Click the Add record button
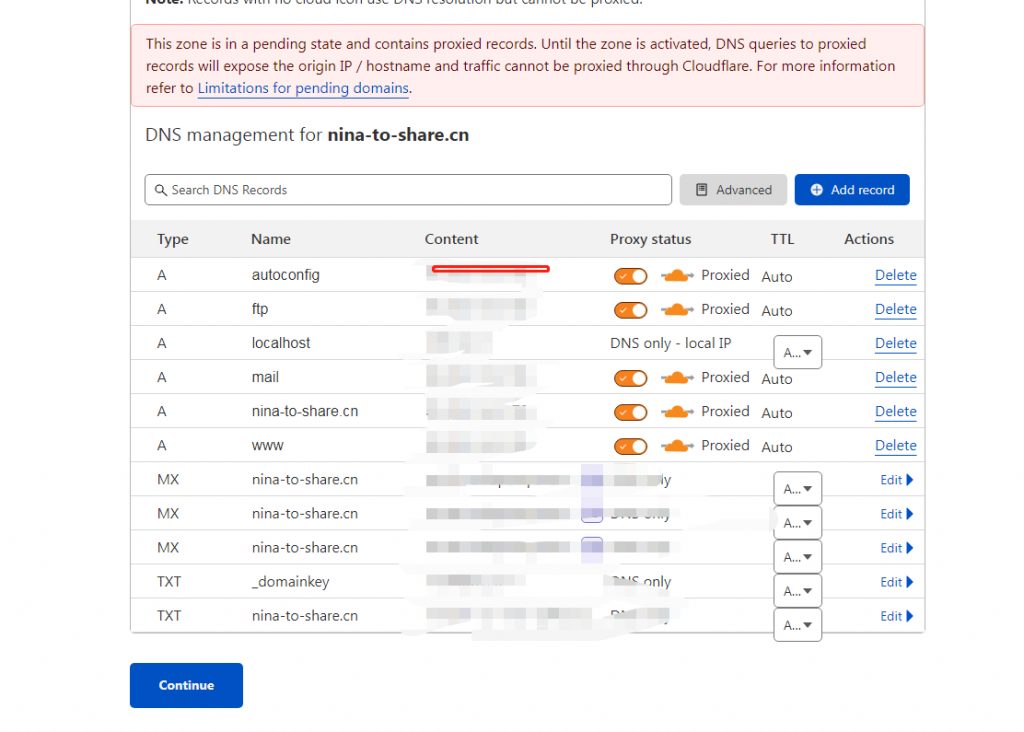Image resolution: width=1024 pixels, height=732 pixels. 852,190
